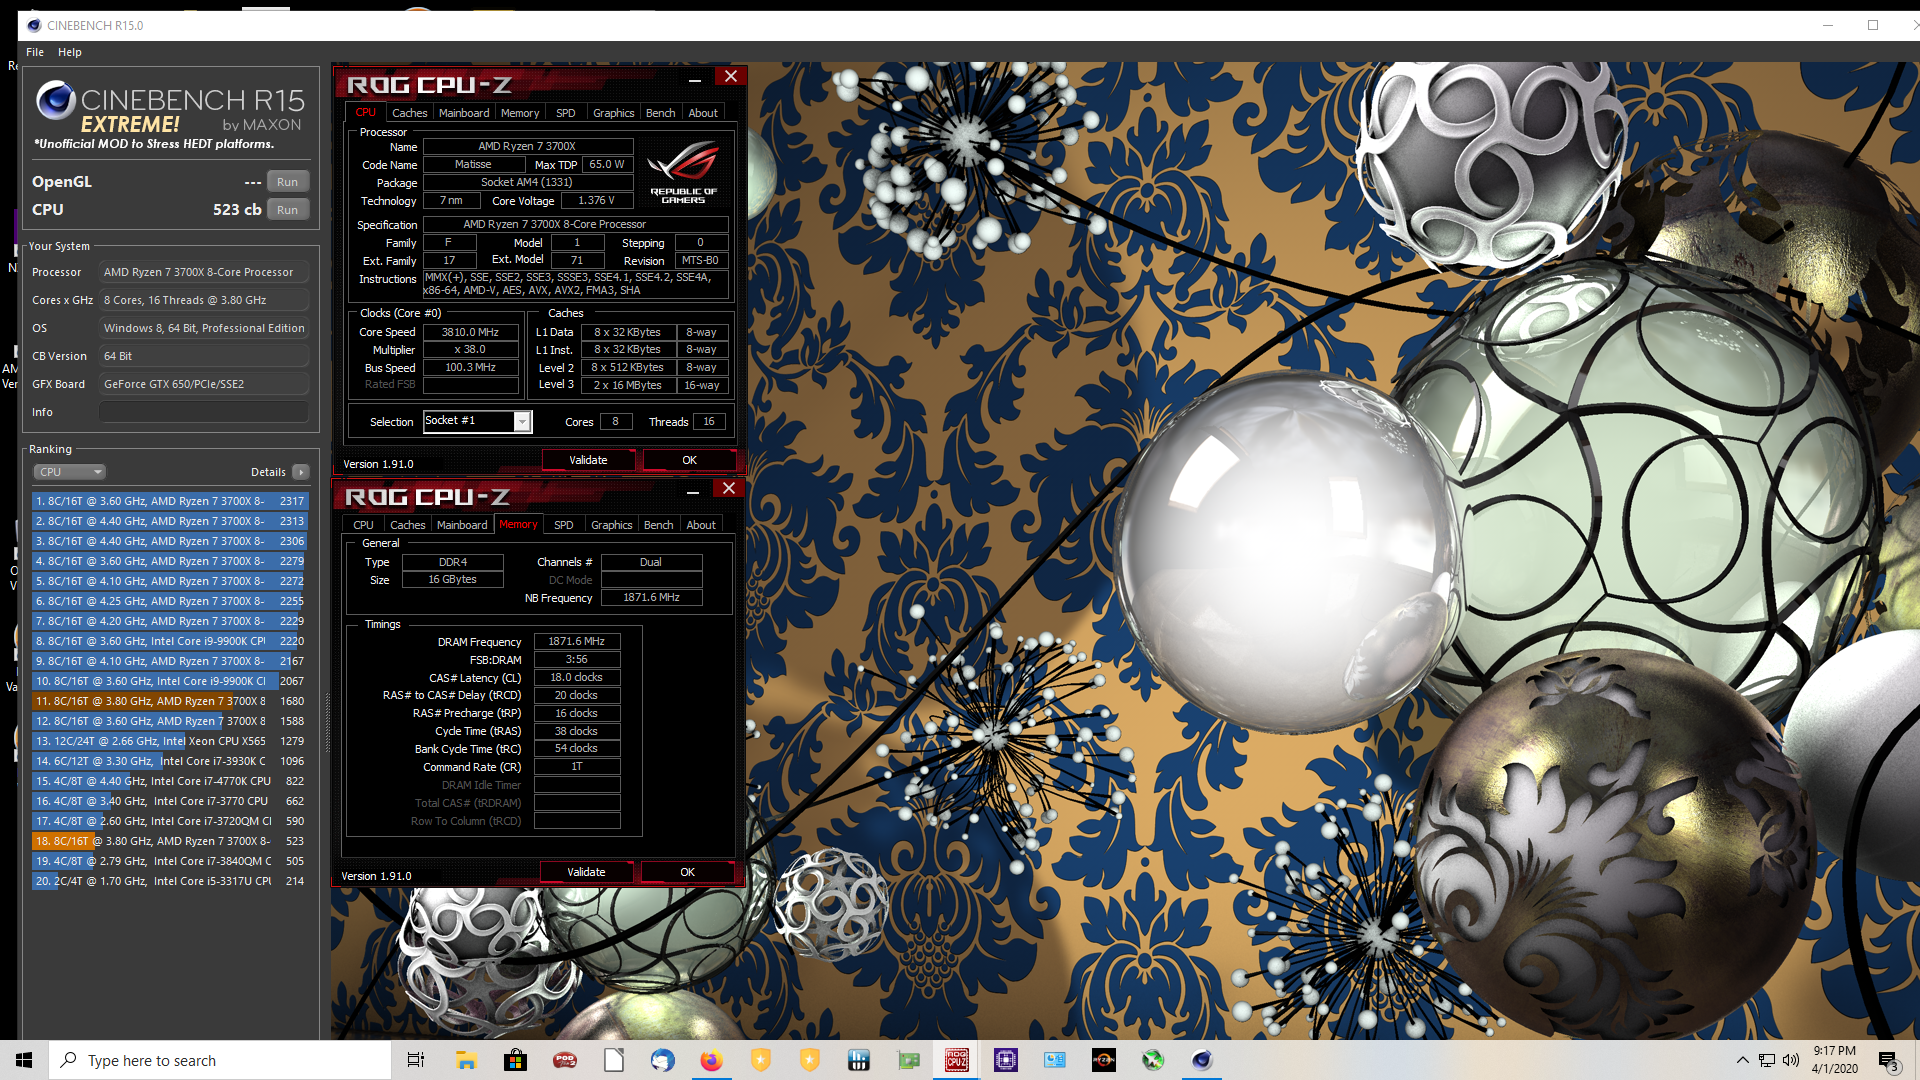Open the green sphere taskbar icon
Image resolution: width=1920 pixels, height=1080 pixels.
coord(1153,1060)
